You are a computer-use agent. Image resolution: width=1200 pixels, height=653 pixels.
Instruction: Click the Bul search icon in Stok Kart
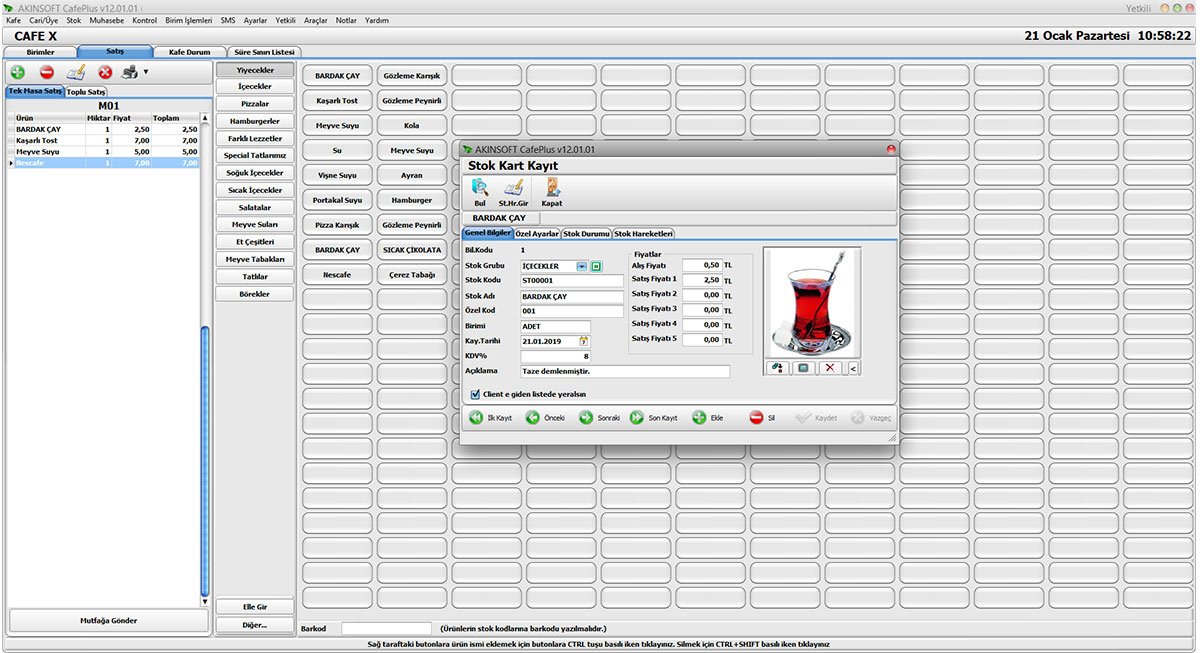(x=480, y=187)
